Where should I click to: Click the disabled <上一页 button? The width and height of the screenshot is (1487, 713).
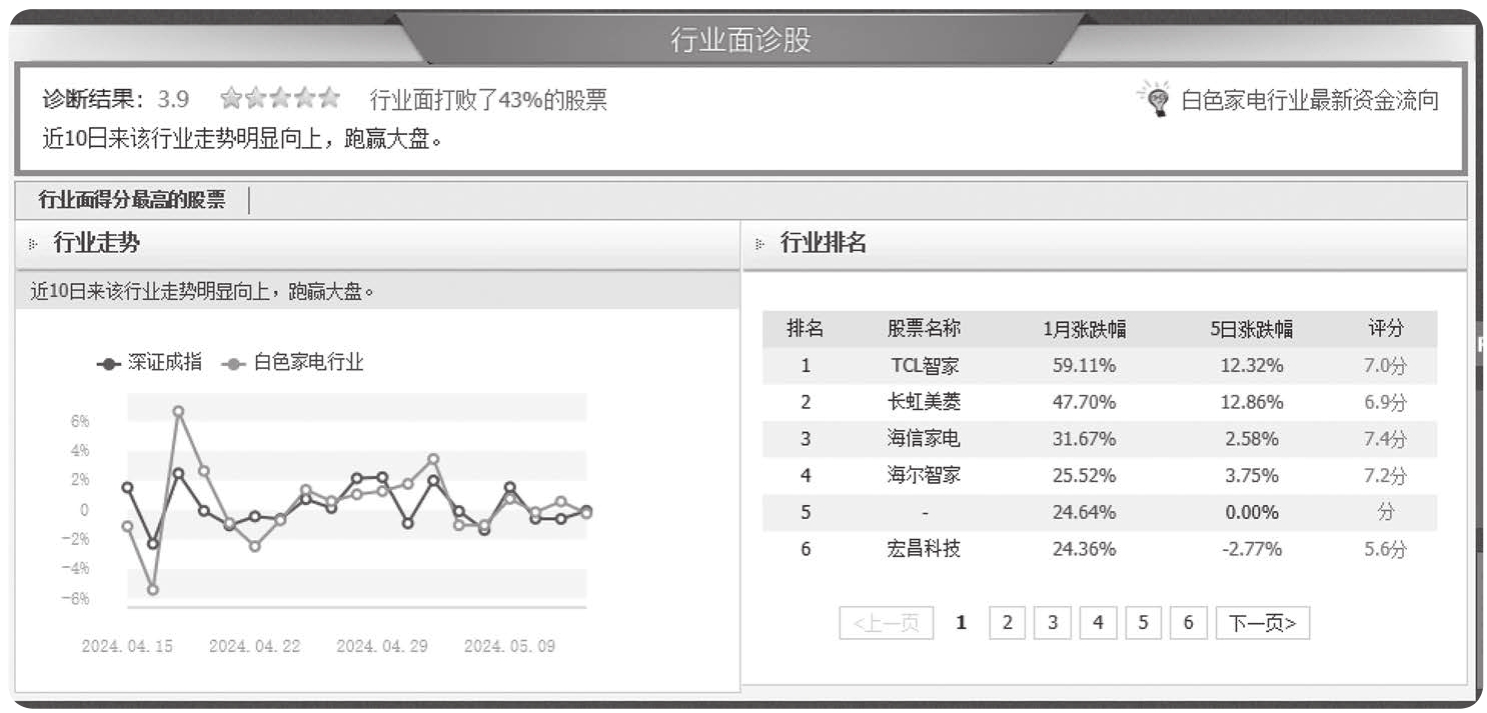(887, 623)
